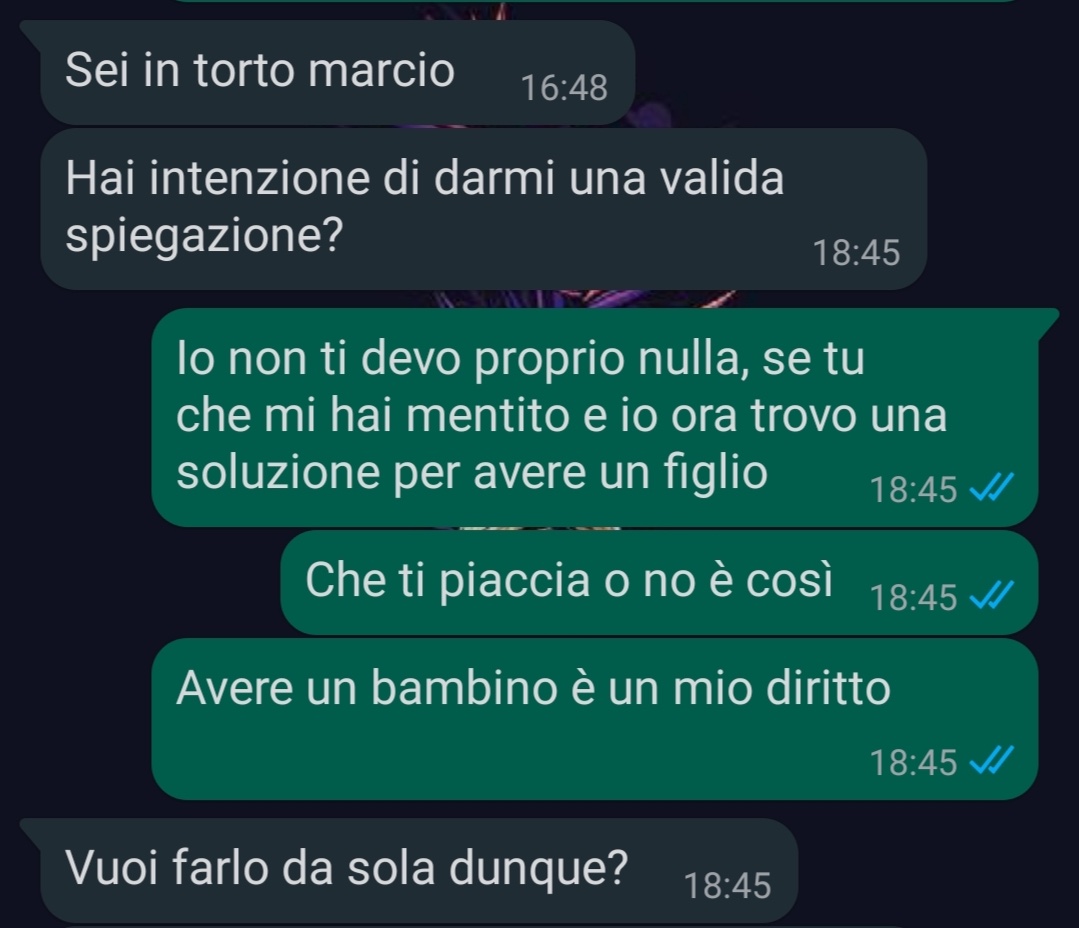Select the 'Che ti piaccia o no è così' message
The height and width of the screenshot is (928, 1079).
[x=659, y=582]
